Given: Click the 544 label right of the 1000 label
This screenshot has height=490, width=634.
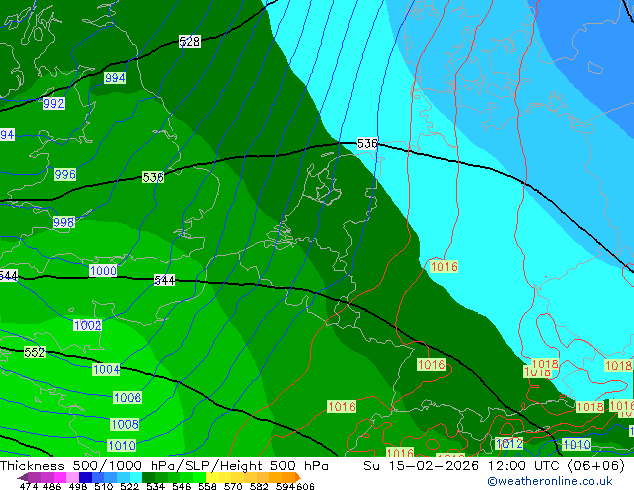Looking at the screenshot, I should coord(165,281).
